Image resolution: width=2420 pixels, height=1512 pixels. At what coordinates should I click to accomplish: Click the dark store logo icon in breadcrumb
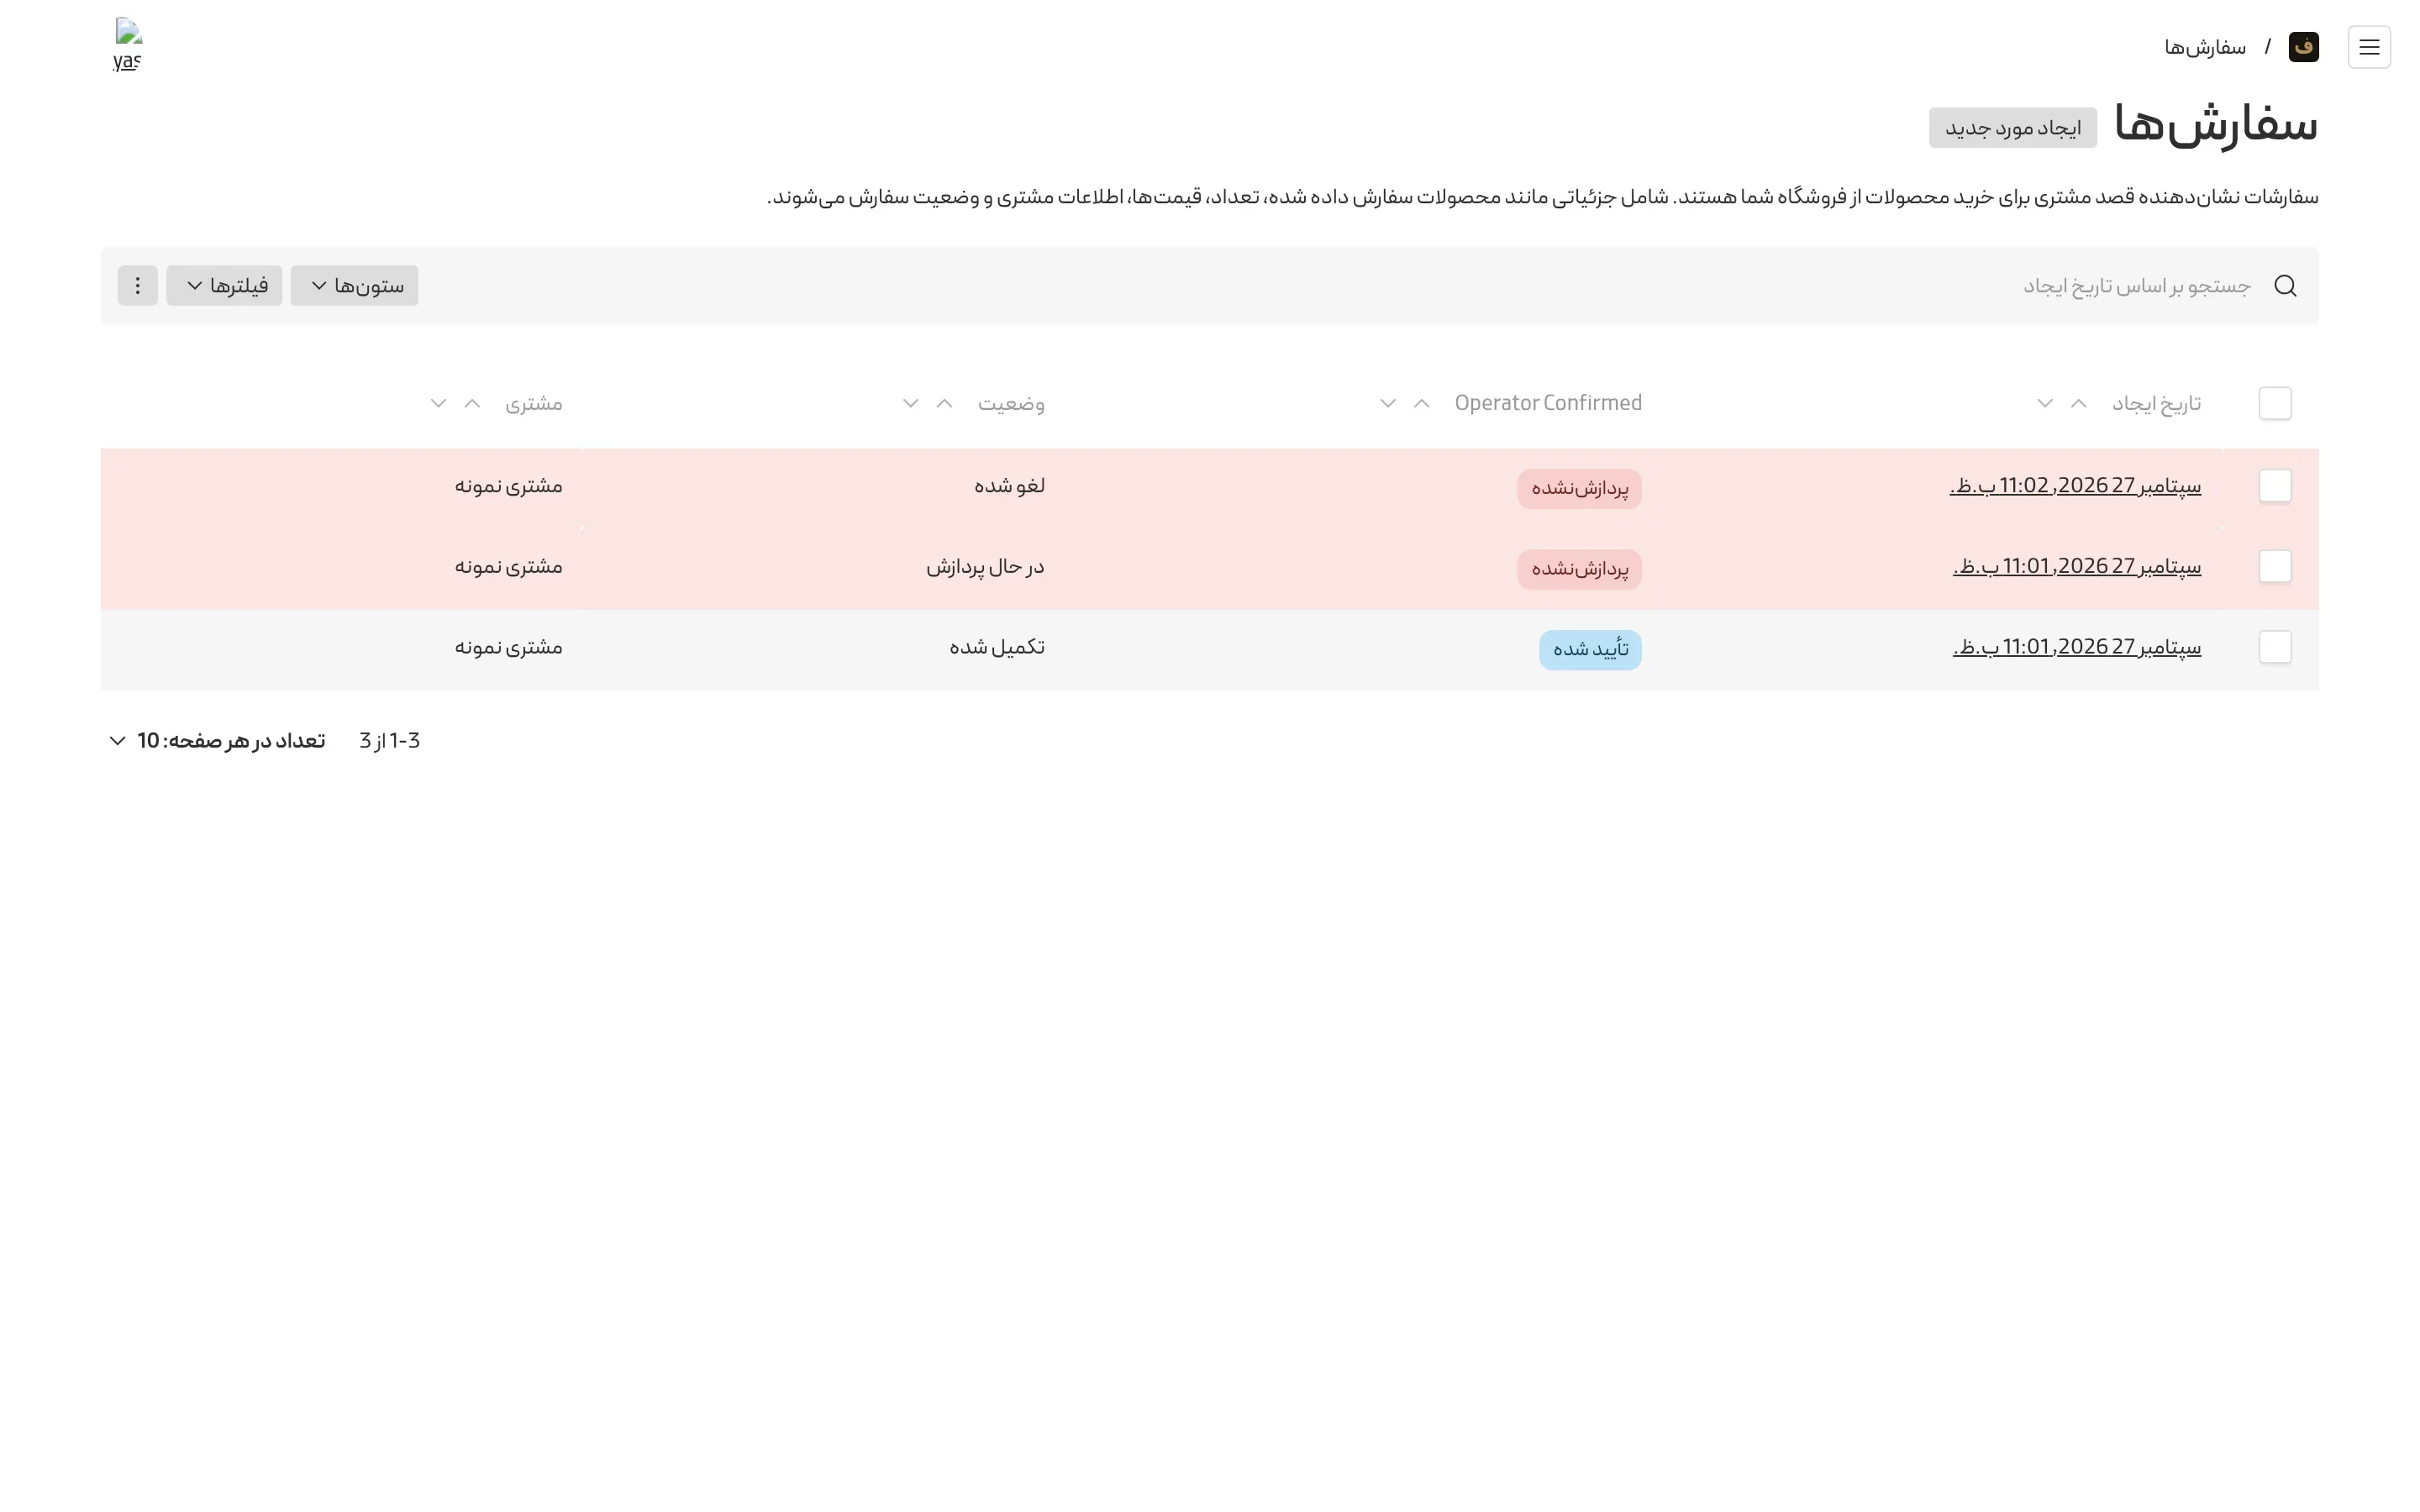click(2303, 47)
